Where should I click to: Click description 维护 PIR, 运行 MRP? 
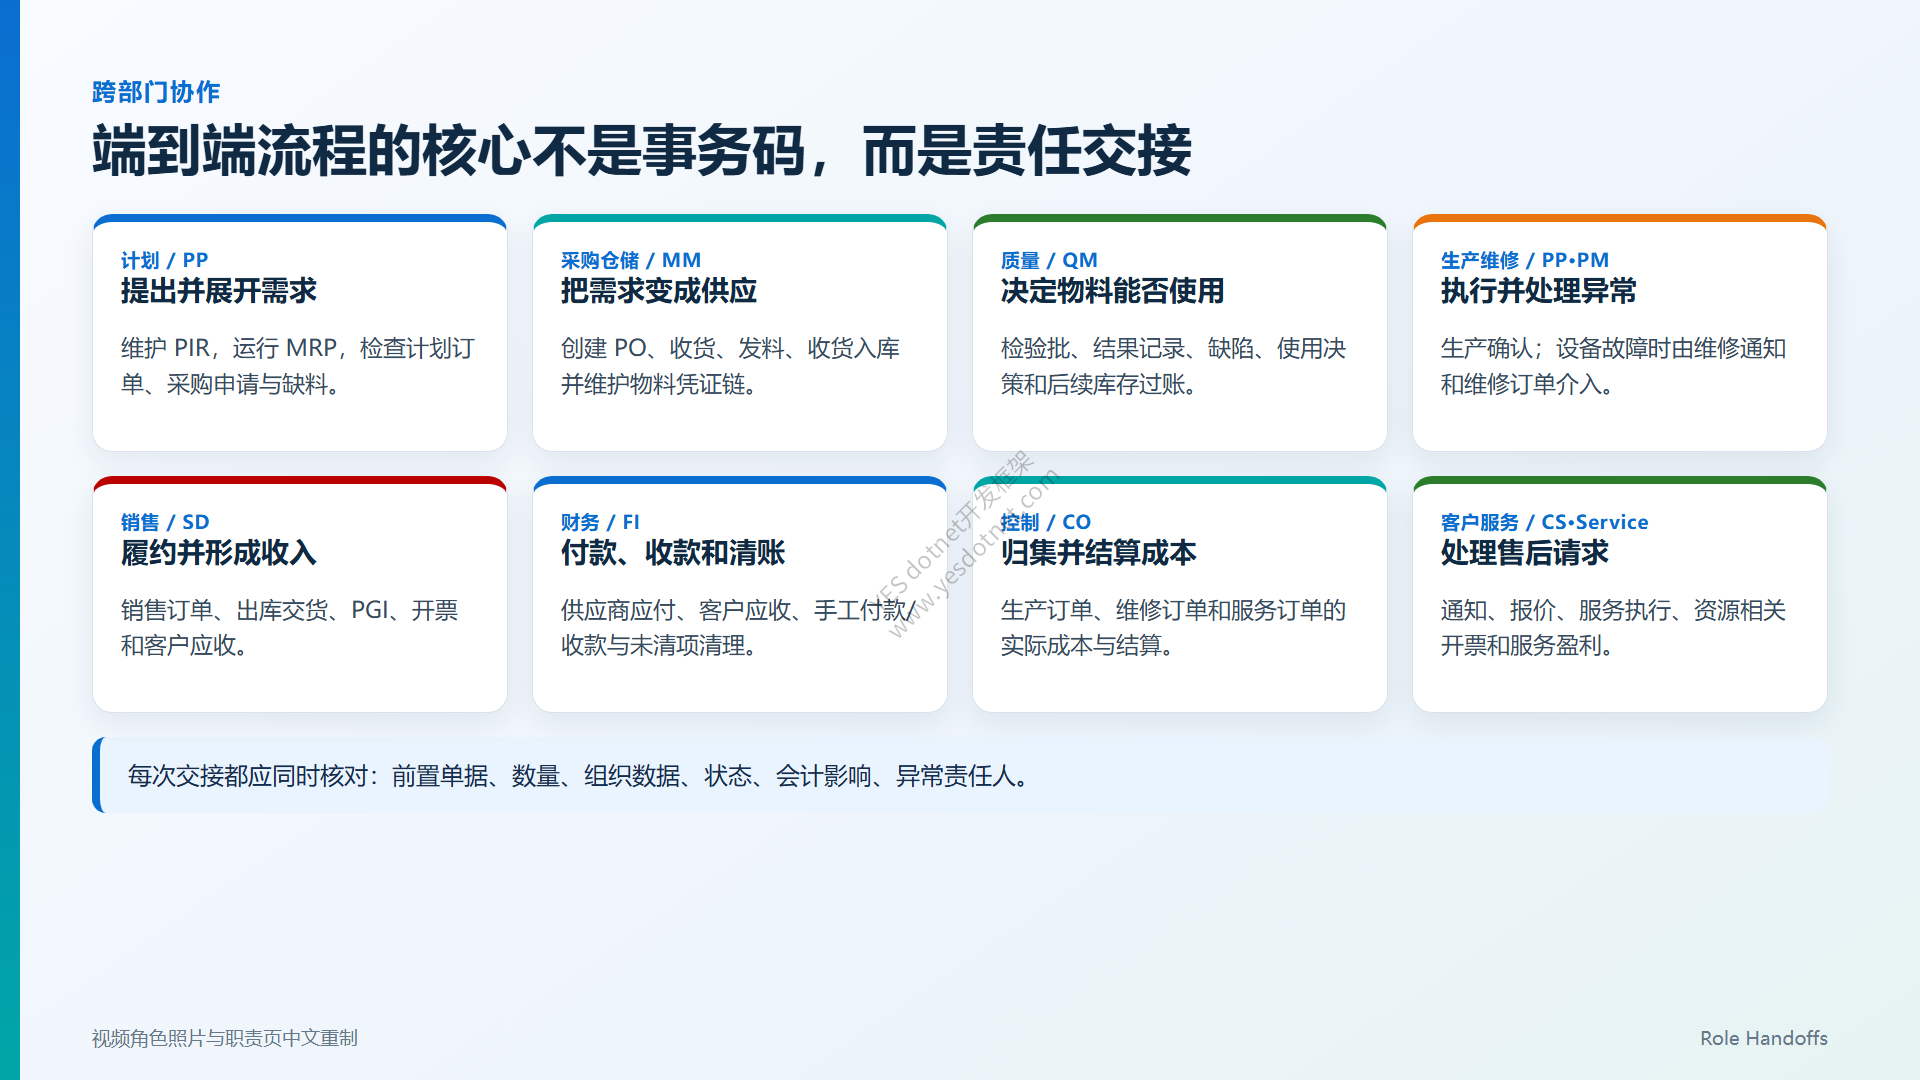pos(298,366)
